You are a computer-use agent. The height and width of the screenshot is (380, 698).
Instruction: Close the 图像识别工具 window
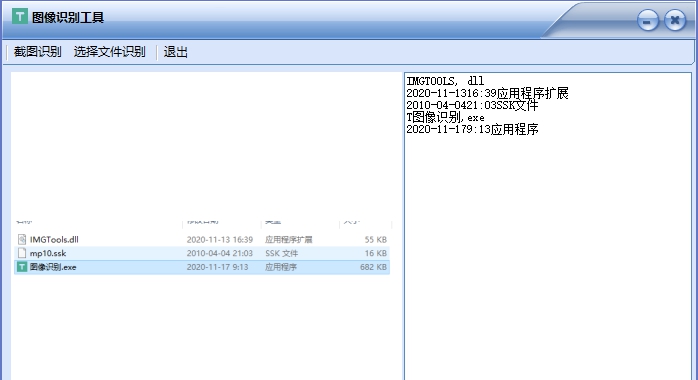coord(675,20)
